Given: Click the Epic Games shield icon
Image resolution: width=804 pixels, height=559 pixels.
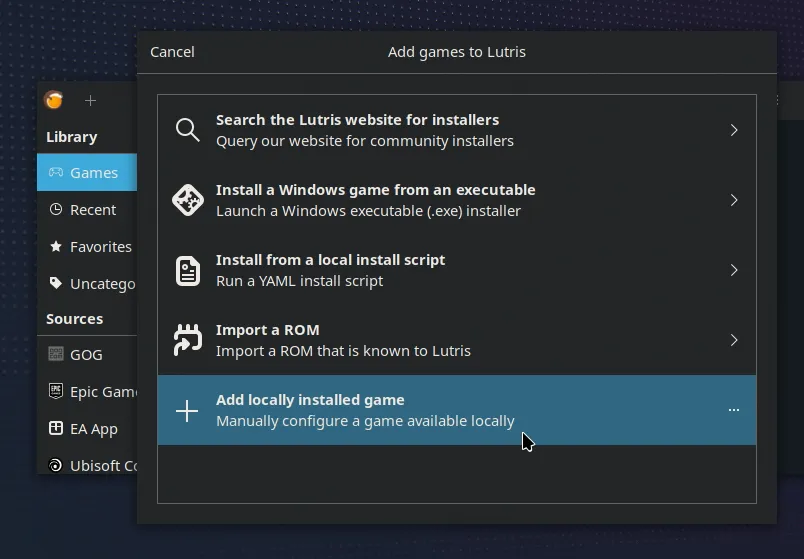Looking at the screenshot, I should (55, 391).
